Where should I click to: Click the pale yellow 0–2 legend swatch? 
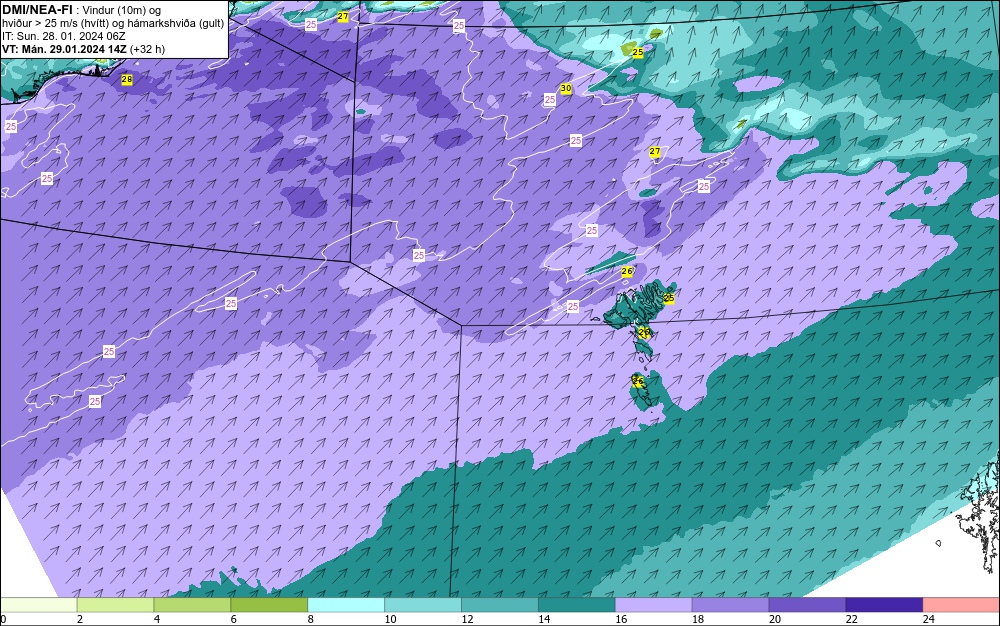click(38, 605)
